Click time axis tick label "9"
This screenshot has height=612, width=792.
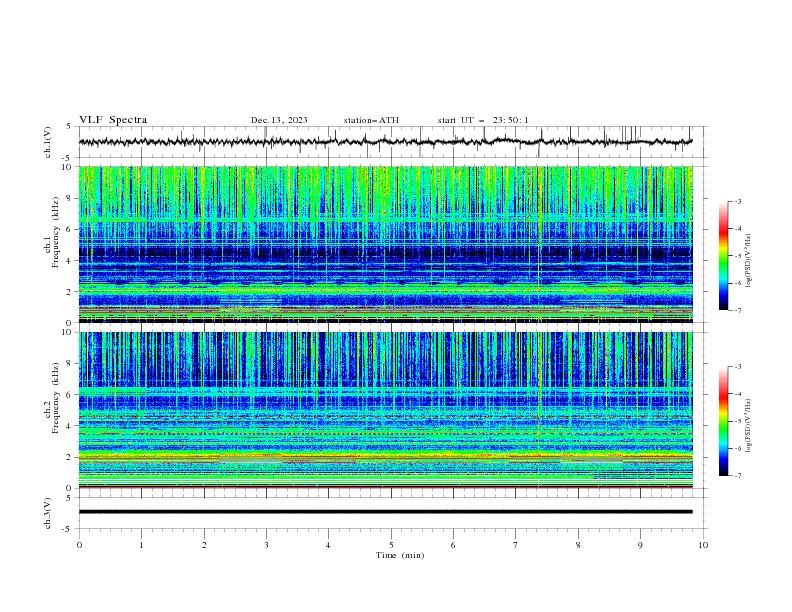pyautogui.click(x=640, y=545)
